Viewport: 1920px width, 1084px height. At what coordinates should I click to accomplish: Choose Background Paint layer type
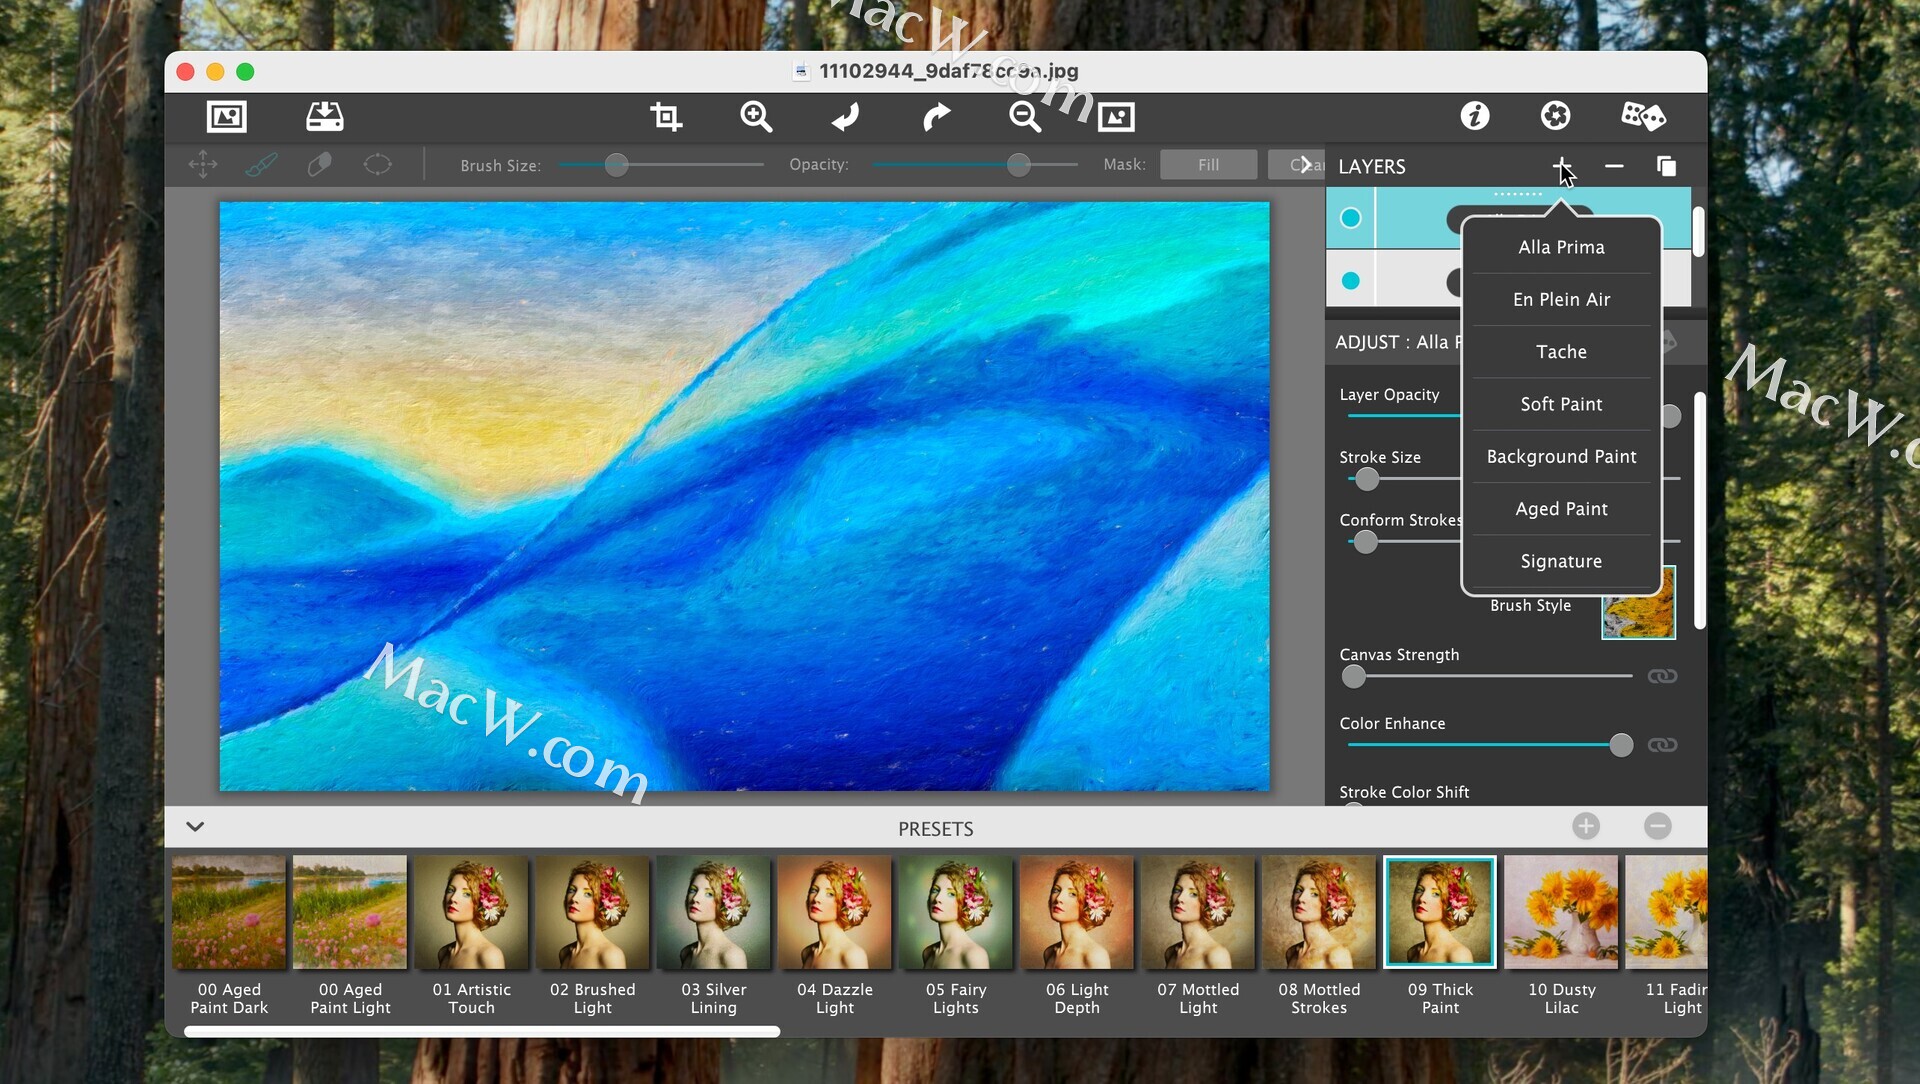1561,456
